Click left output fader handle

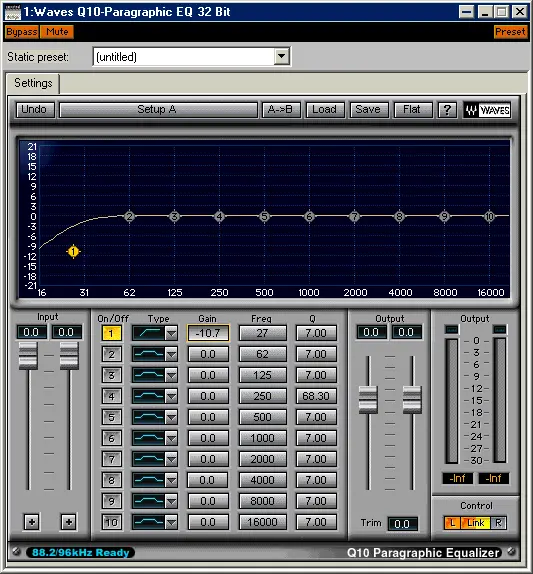[x=368, y=399]
